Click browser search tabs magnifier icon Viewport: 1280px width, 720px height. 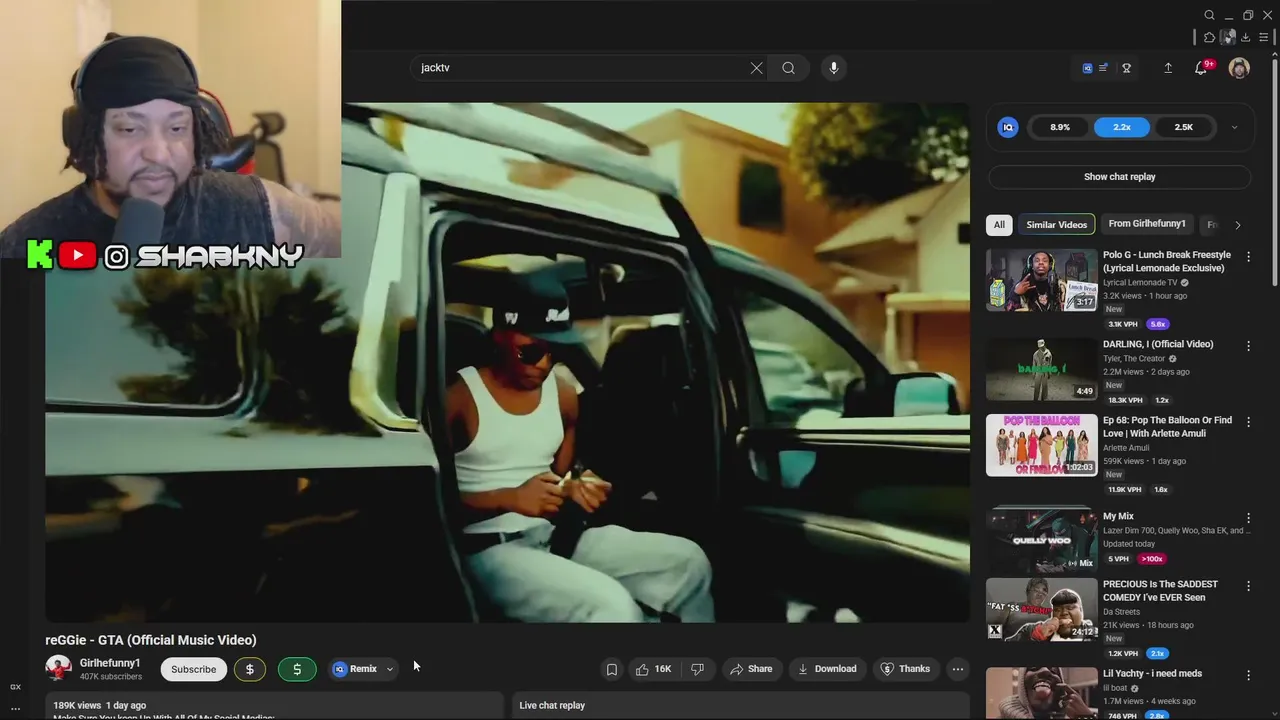tap(1209, 15)
